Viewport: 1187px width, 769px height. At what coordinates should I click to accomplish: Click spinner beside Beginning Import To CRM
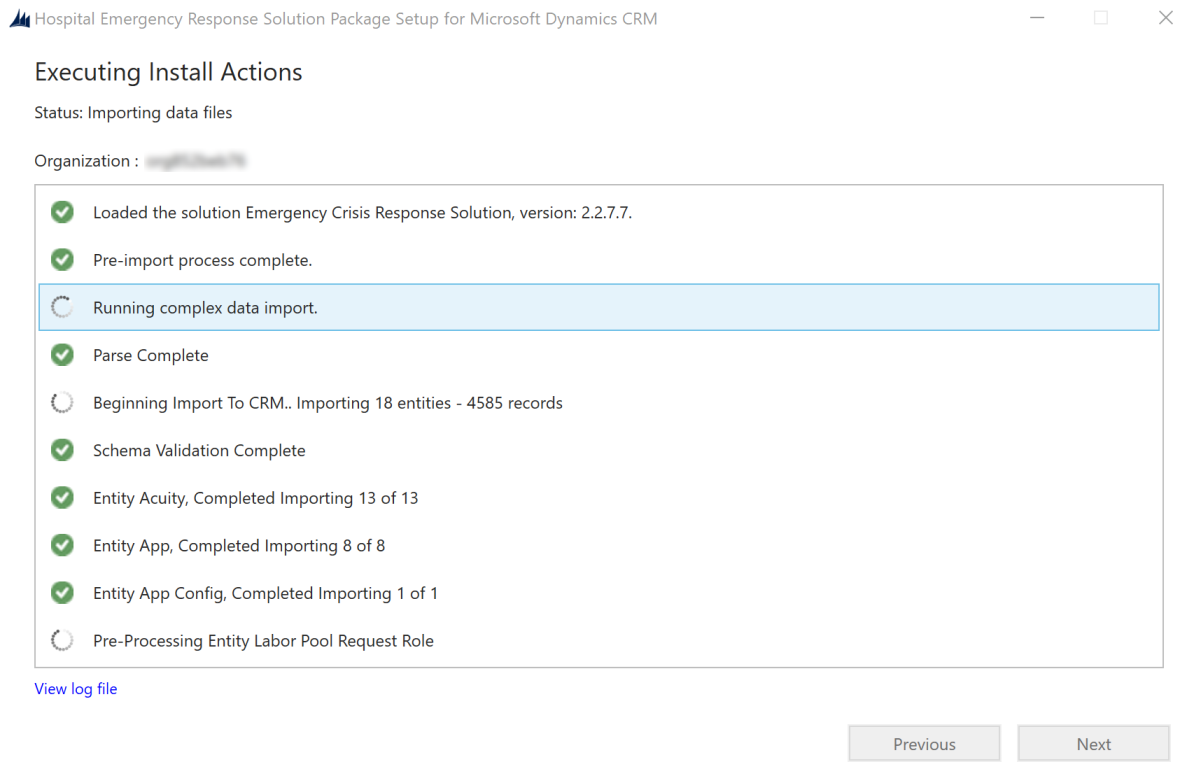coord(62,403)
